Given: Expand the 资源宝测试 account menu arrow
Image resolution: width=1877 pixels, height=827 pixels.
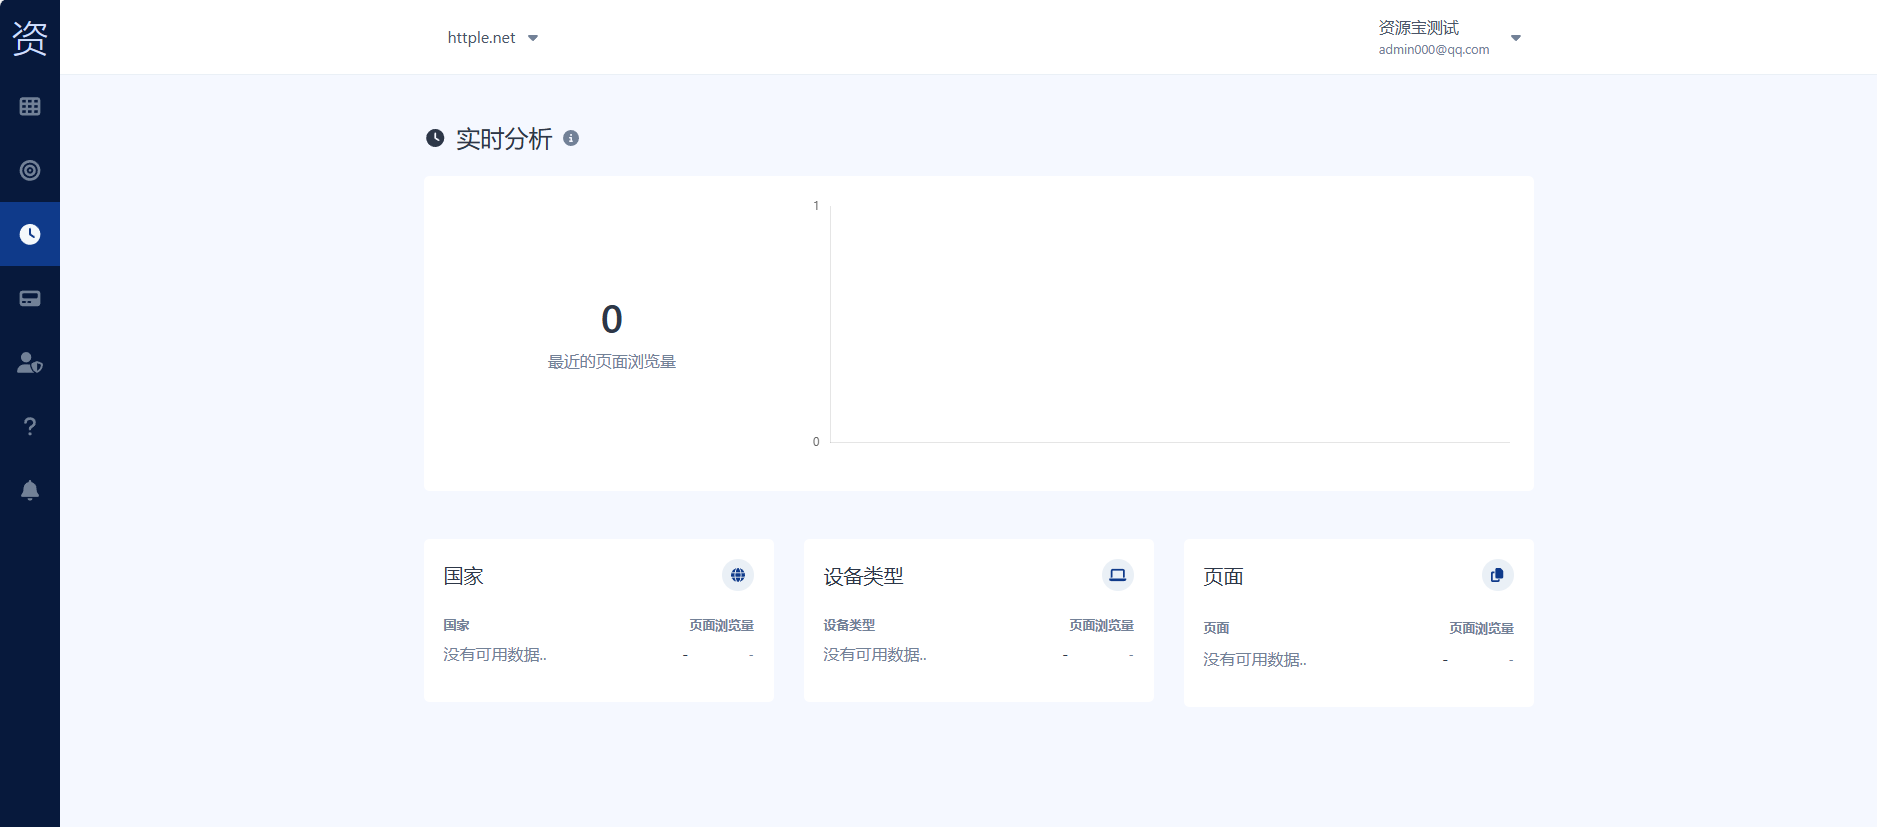Looking at the screenshot, I should coord(1516,38).
